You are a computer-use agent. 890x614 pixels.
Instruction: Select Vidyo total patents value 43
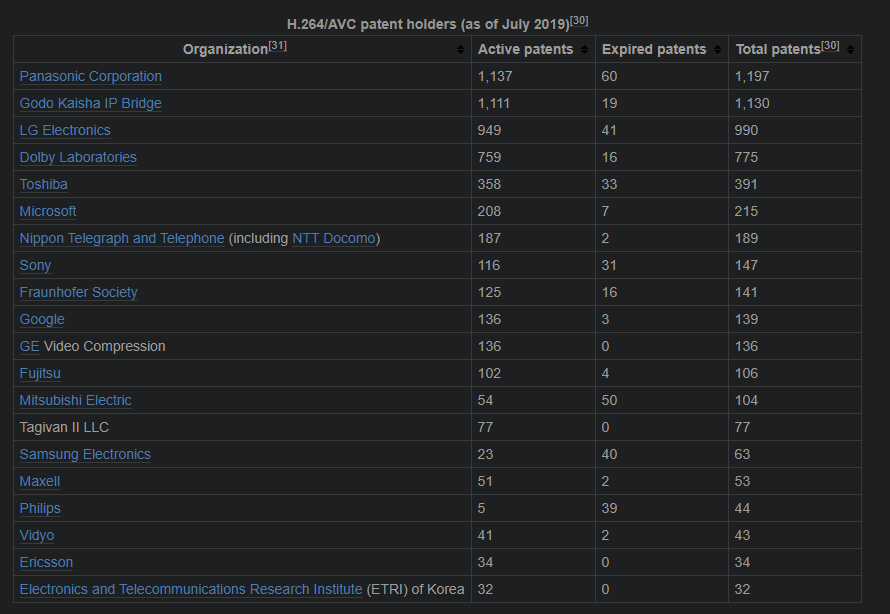[742, 535]
